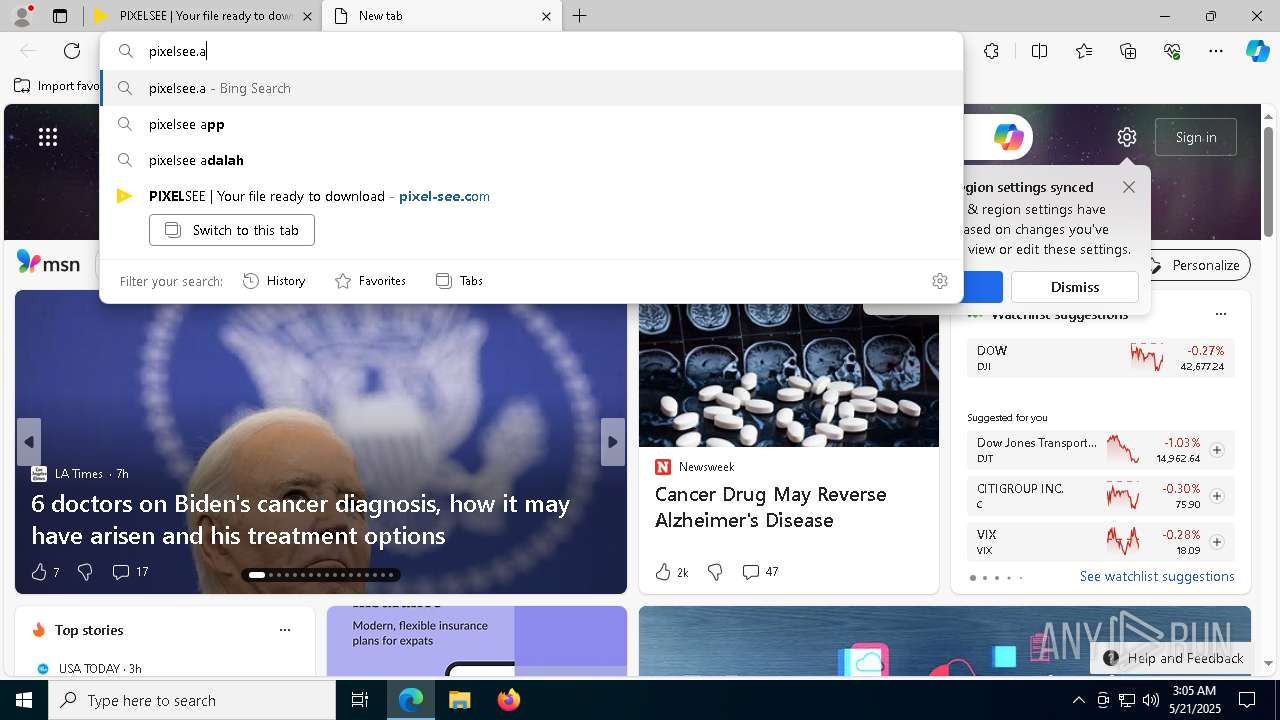1280x720 pixels.
Task: Open address bar search settings gear
Action: 940,281
